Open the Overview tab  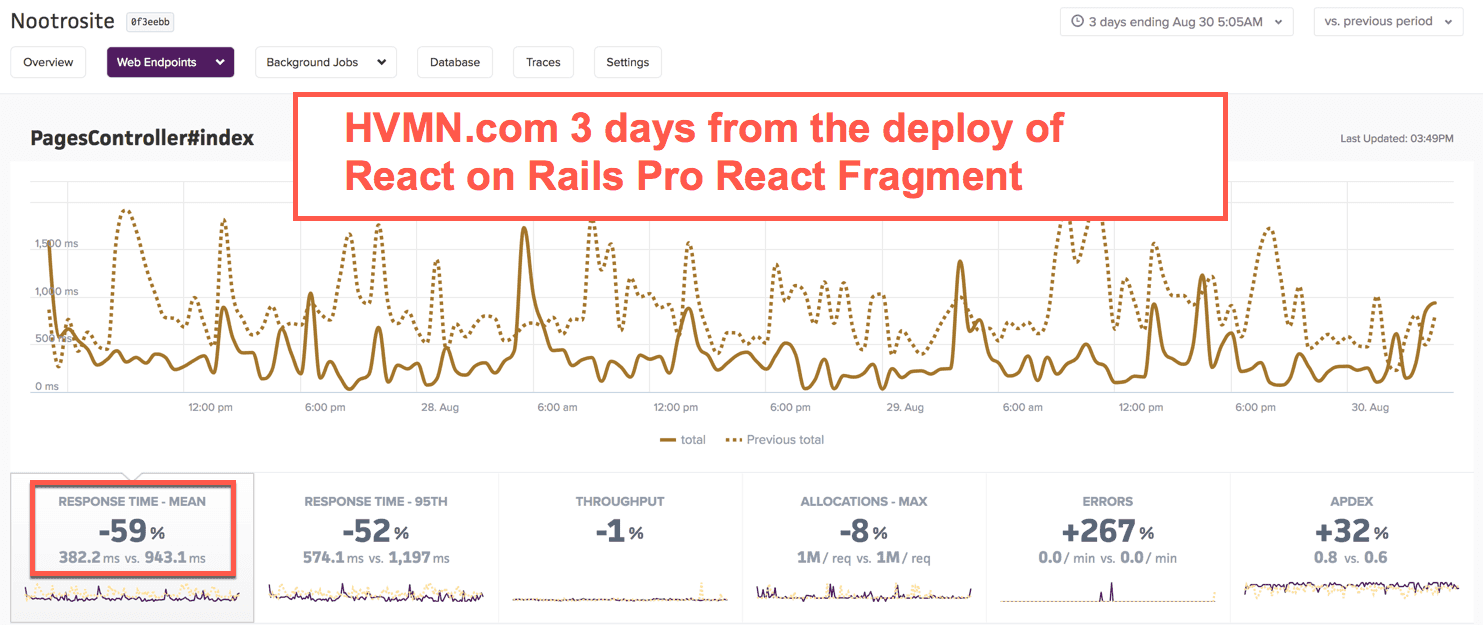pos(48,62)
